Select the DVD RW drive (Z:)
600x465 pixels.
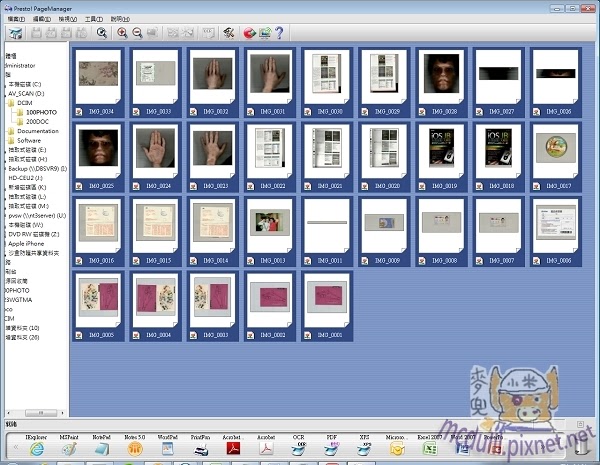tap(34, 234)
